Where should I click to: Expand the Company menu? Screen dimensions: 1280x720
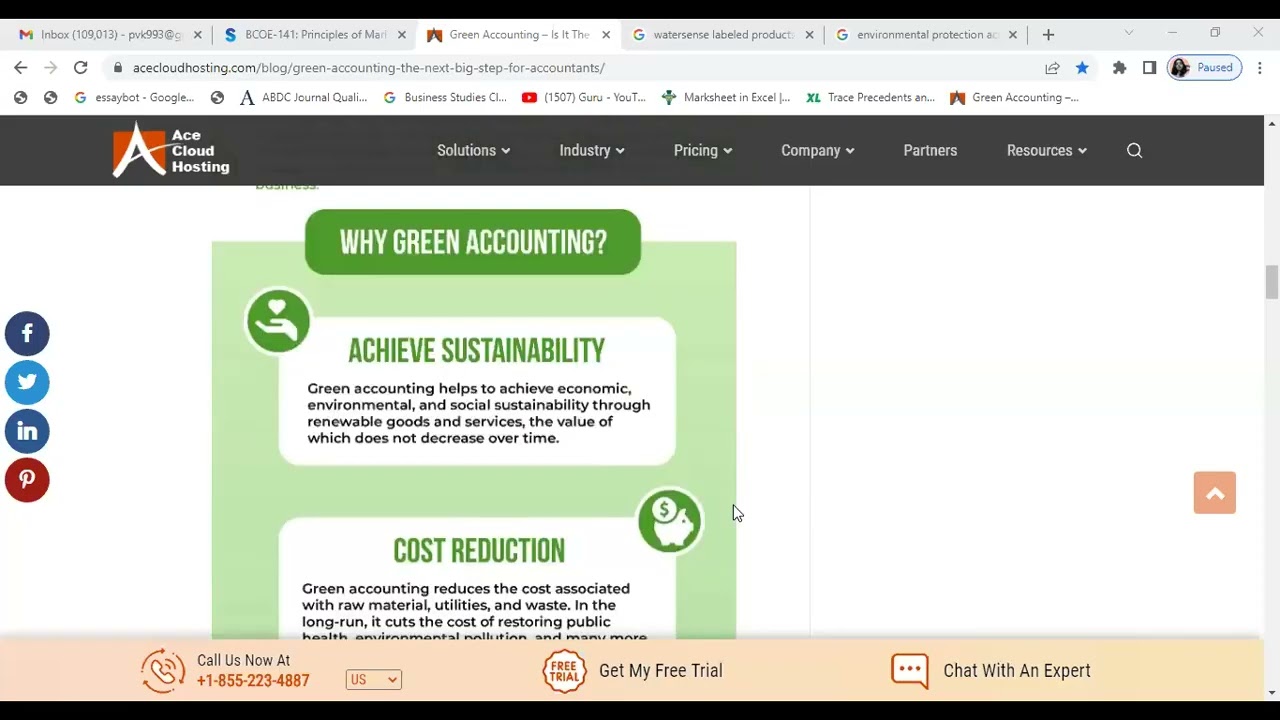817,150
